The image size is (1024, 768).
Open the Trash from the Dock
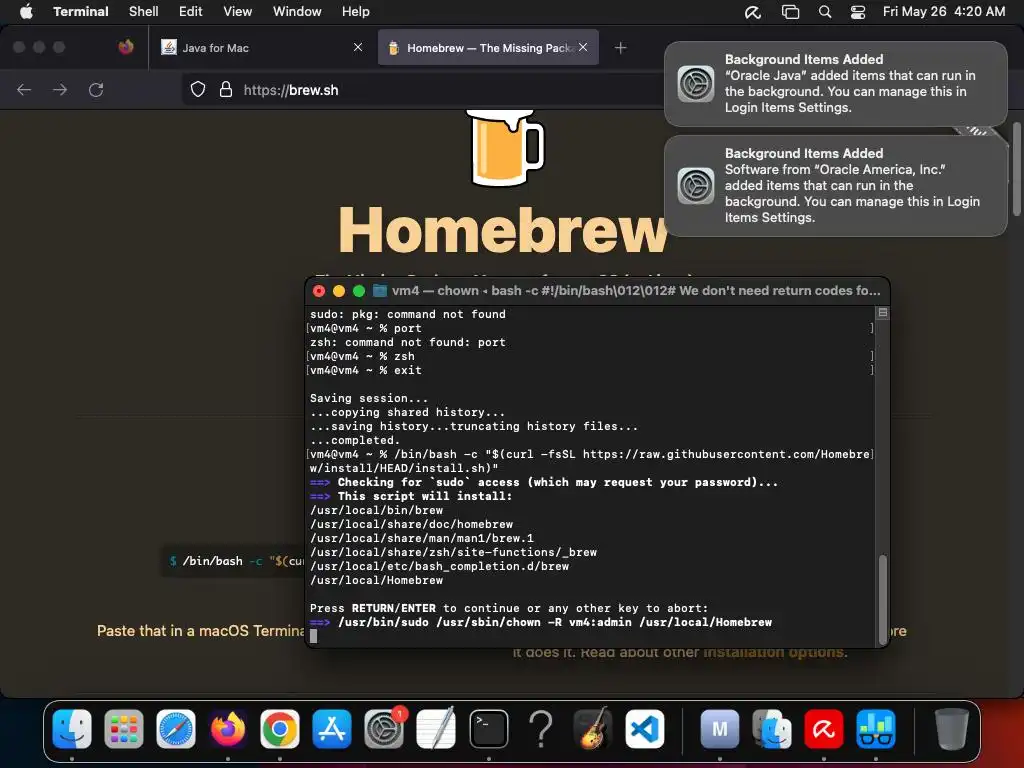pyautogui.click(x=951, y=729)
